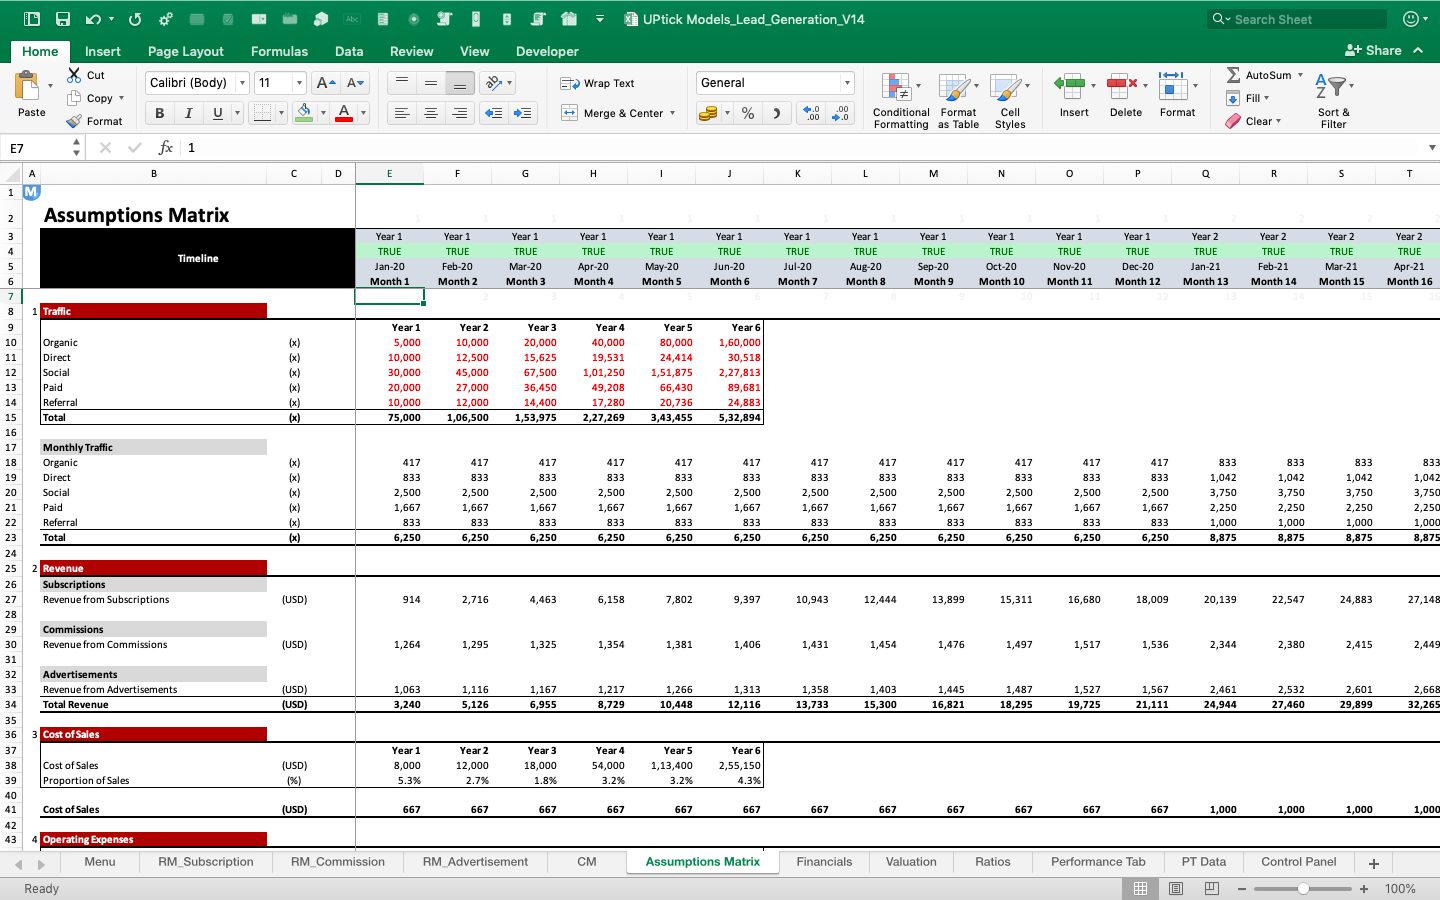Decrease indent icon
1440x900 pixels.
(494, 113)
